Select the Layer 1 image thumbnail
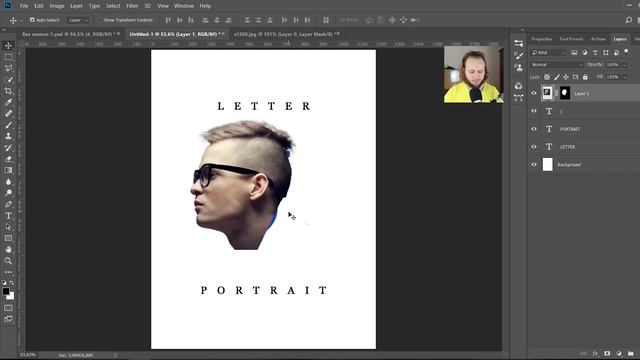 click(x=547, y=93)
